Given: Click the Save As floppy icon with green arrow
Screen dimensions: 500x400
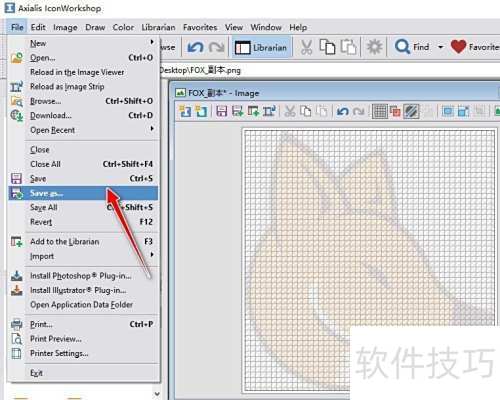Looking at the screenshot, I should tap(238, 111).
